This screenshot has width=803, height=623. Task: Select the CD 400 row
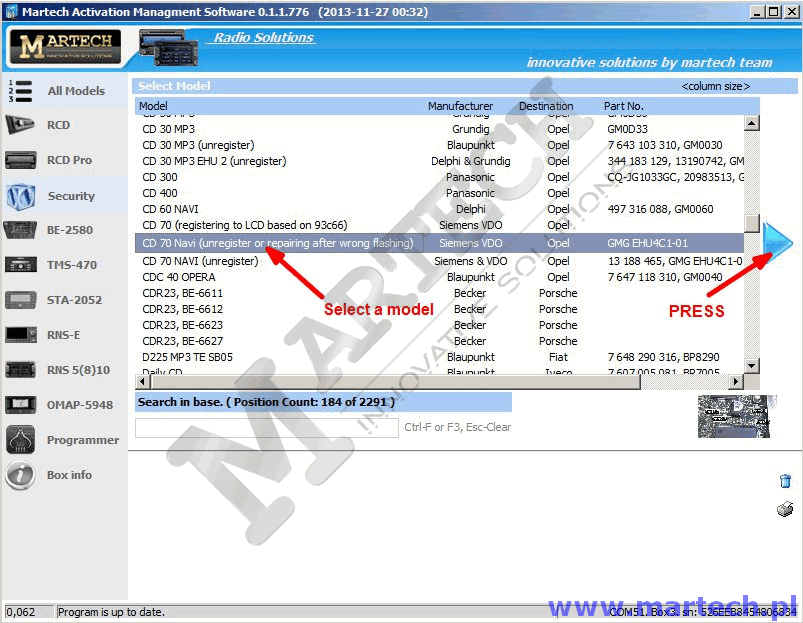click(439, 193)
